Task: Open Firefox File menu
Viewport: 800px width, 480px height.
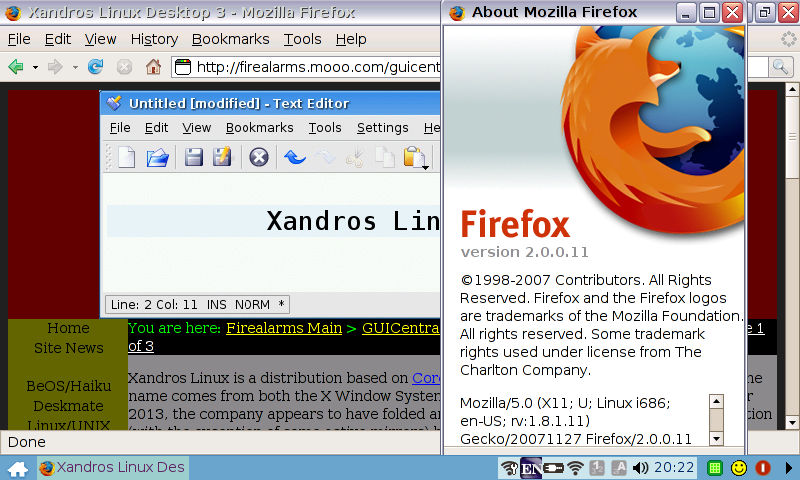Action: [19, 39]
